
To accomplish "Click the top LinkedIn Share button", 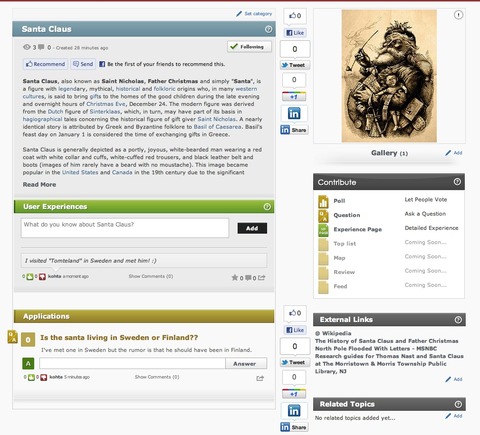I will (x=294, y=130).
